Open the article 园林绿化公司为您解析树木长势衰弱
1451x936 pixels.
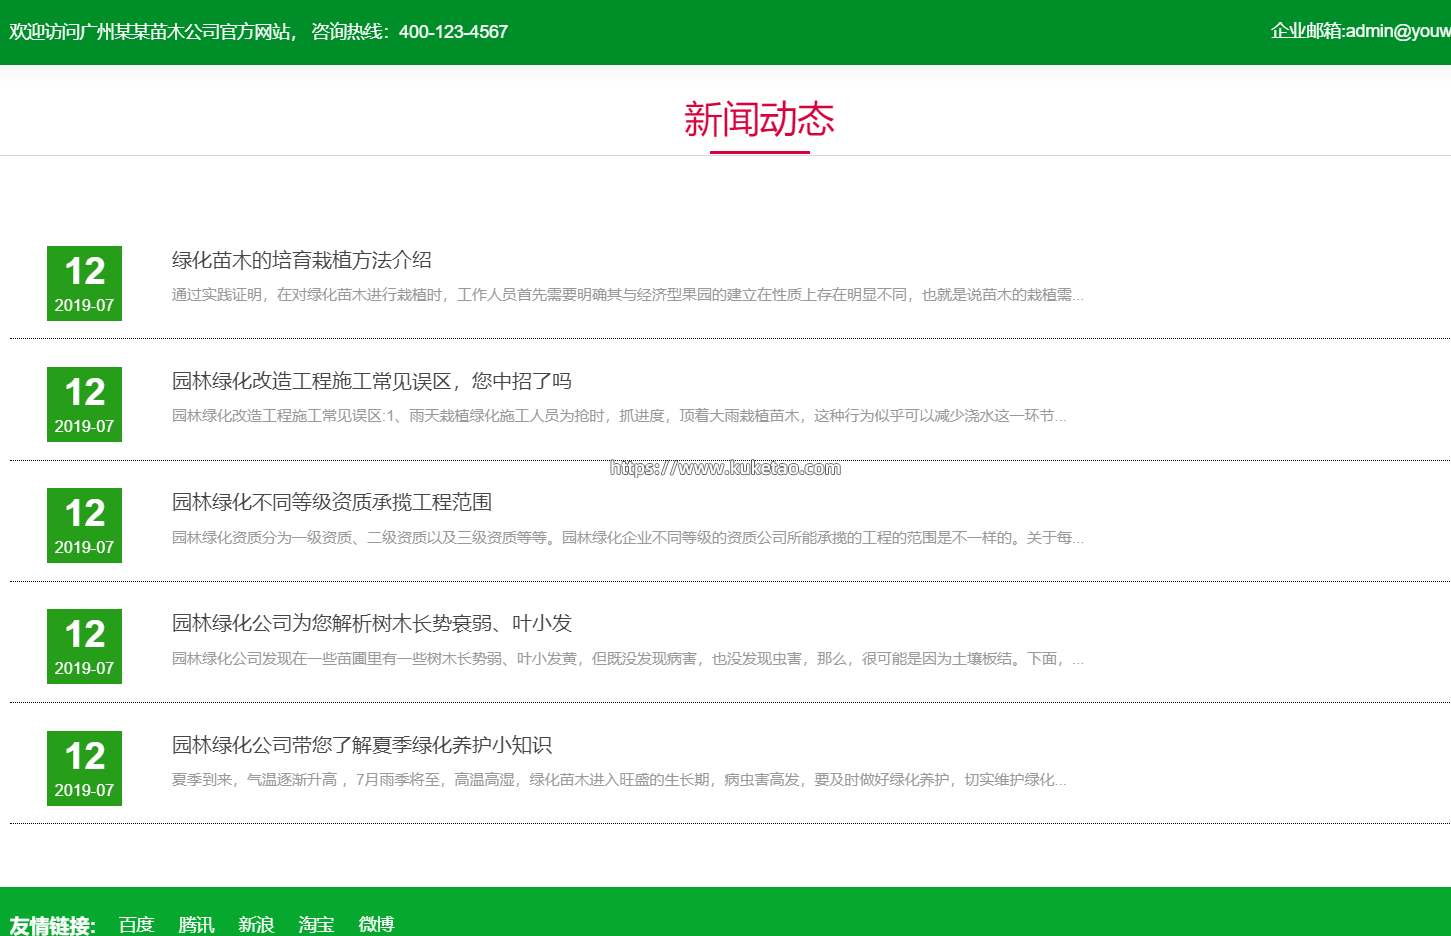point(371,623)
